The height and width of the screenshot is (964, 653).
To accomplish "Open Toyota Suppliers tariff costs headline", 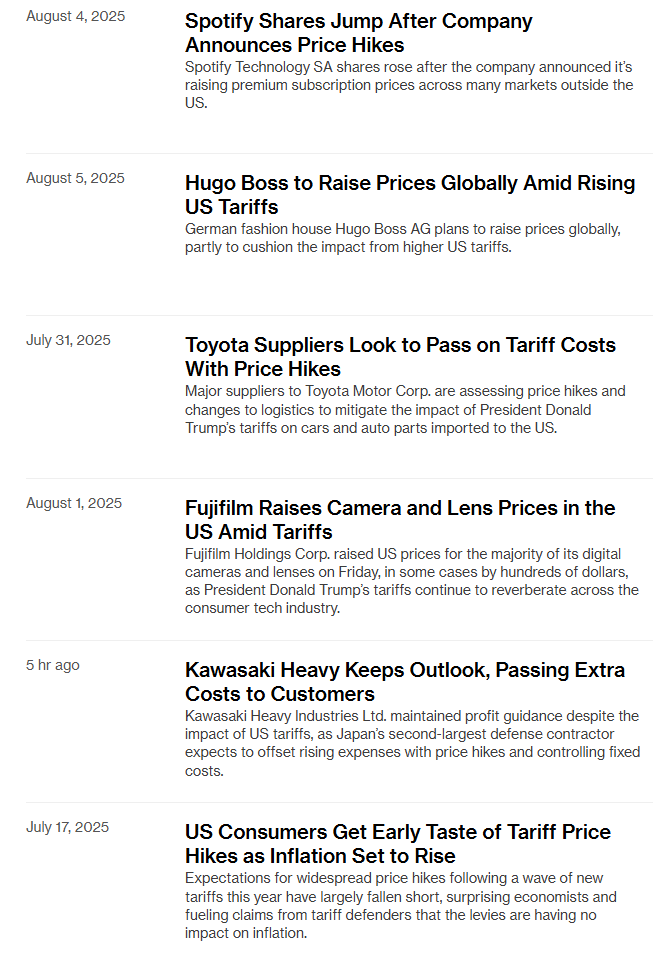I will (400, 357).
